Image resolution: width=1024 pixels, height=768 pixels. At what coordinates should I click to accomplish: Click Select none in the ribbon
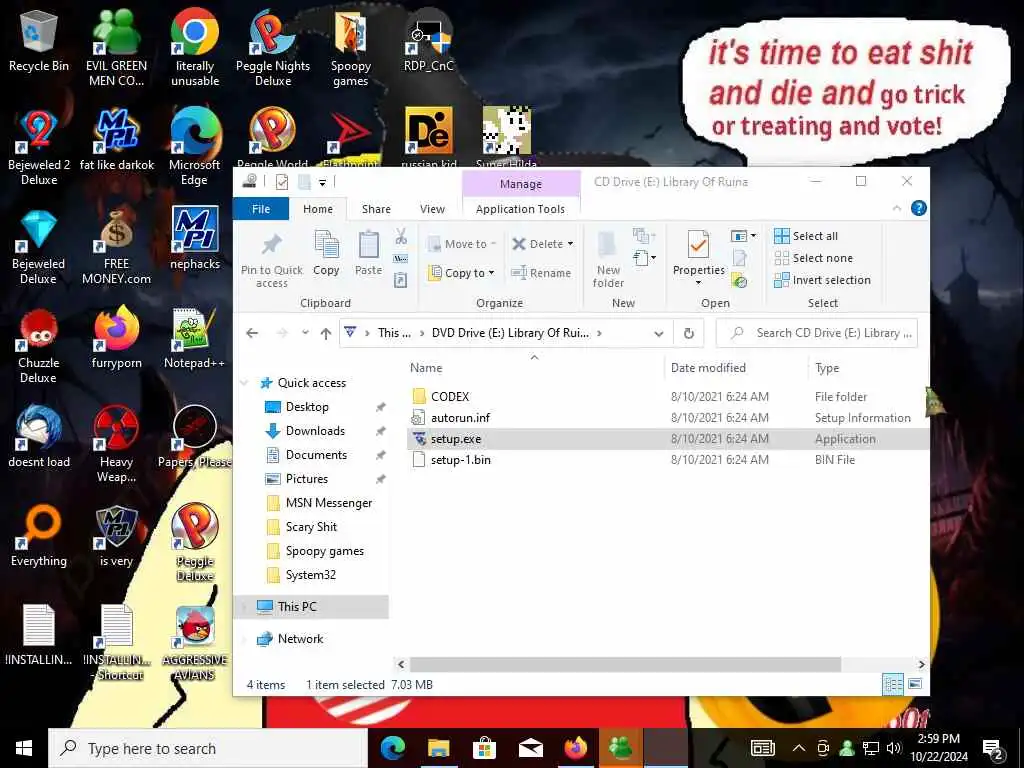click(814, 258)
